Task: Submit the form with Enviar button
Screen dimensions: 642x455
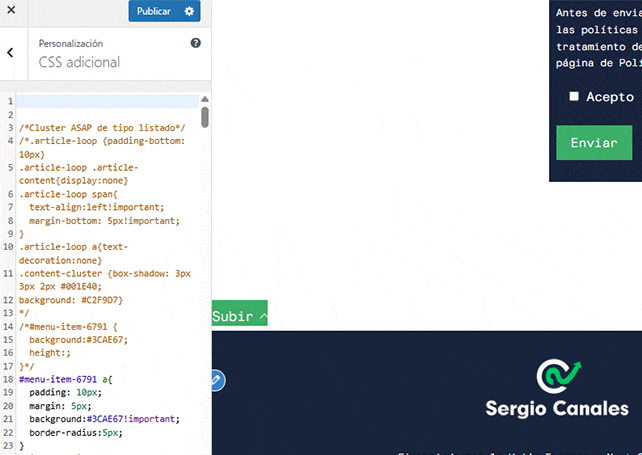Action: coord(594,143)
